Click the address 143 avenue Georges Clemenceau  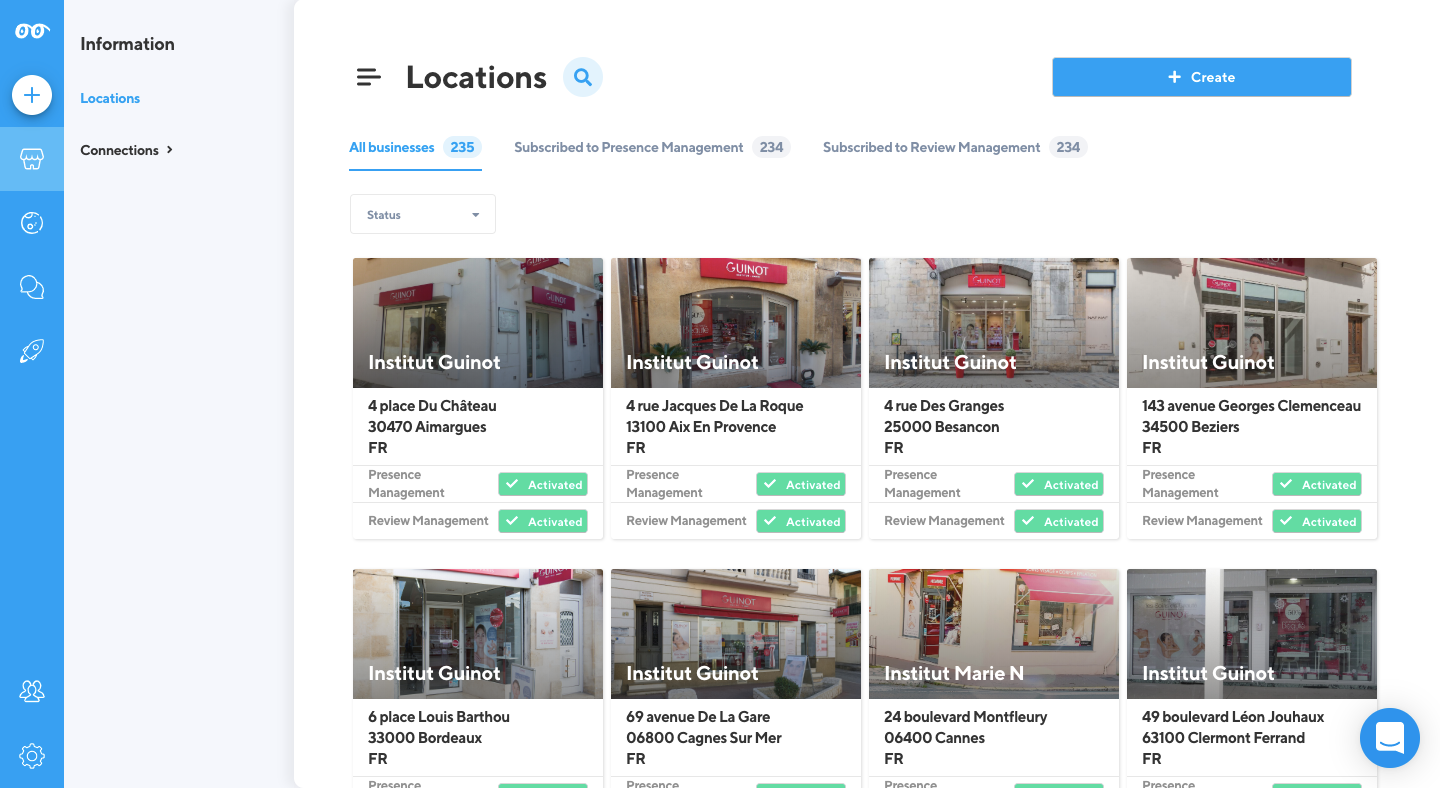[1252, 406]
